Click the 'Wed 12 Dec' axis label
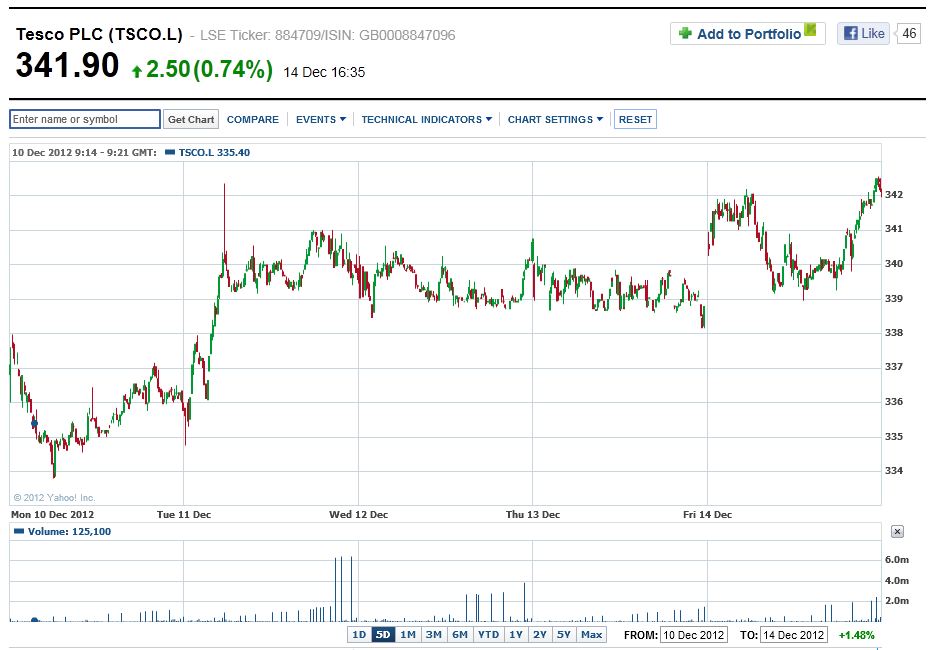Image resolution: width=931 pixels, height=650 pixels. [359, 515]
